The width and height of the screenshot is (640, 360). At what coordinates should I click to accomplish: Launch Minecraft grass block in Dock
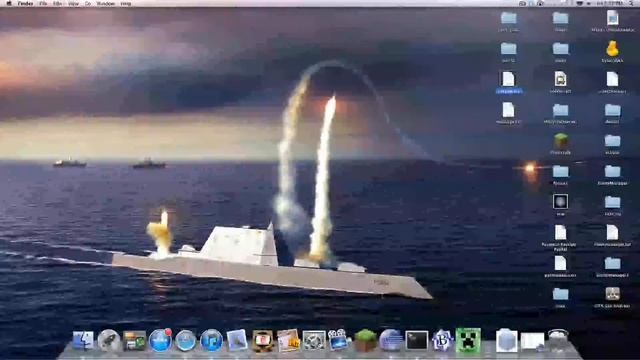(x=365, y=341)
